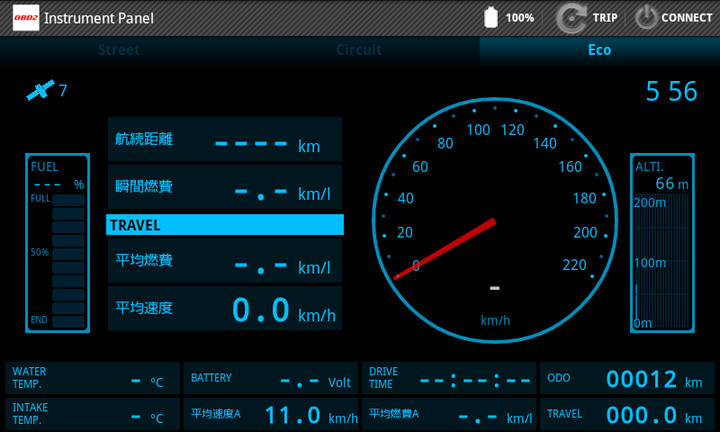Tap the ALTI. altitude gauge
This screenshot has height=432, width=720.
click(x=661, y=243)
